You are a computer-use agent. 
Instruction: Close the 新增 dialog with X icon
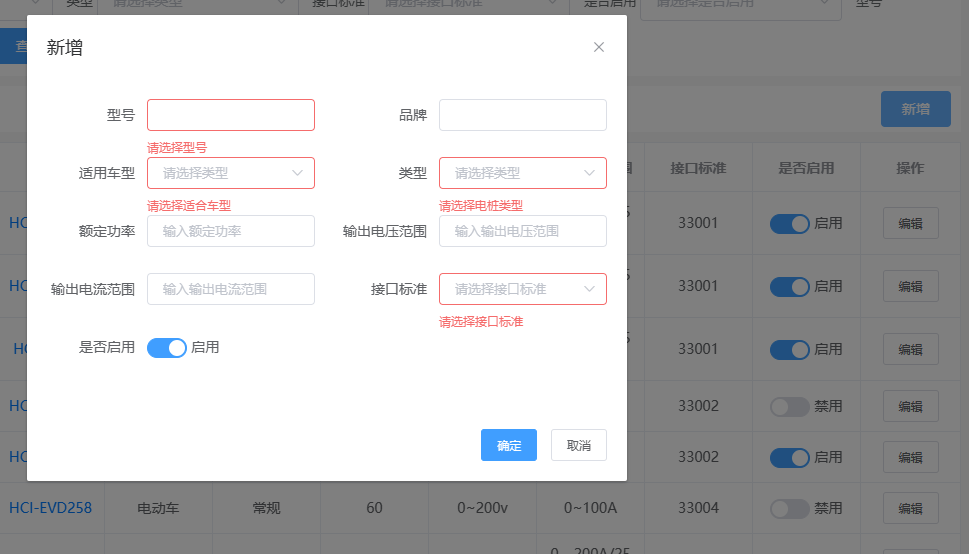[x=599, y=47]
